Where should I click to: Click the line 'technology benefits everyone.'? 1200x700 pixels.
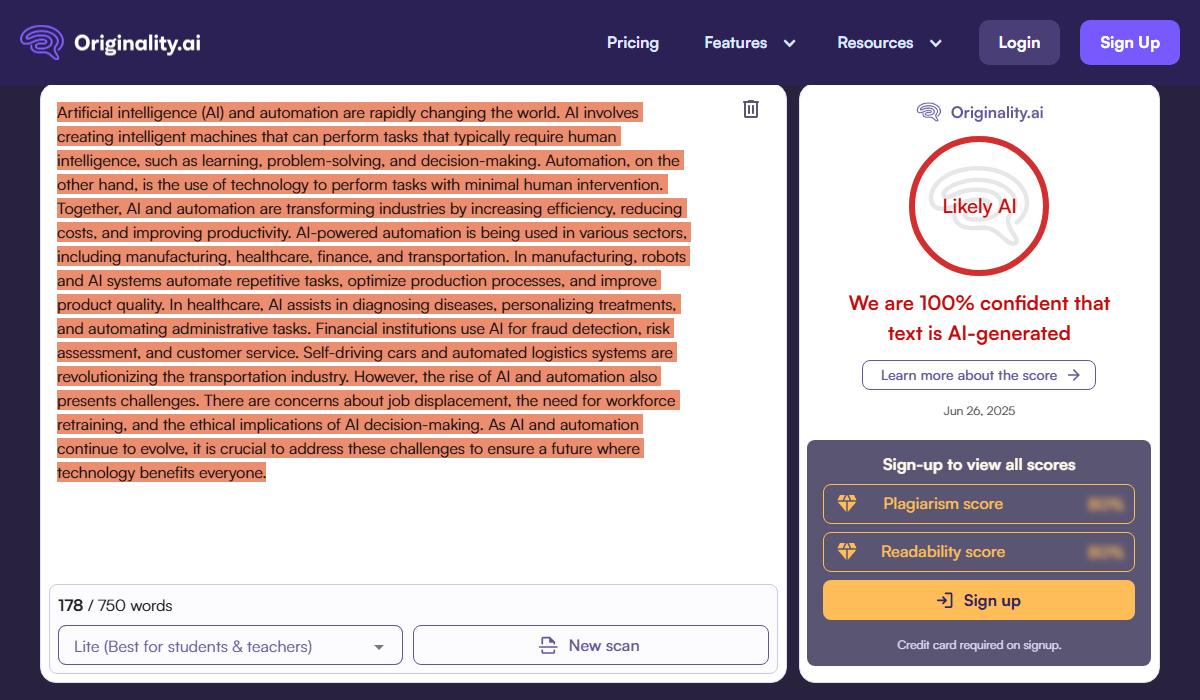tap(161, 473)
